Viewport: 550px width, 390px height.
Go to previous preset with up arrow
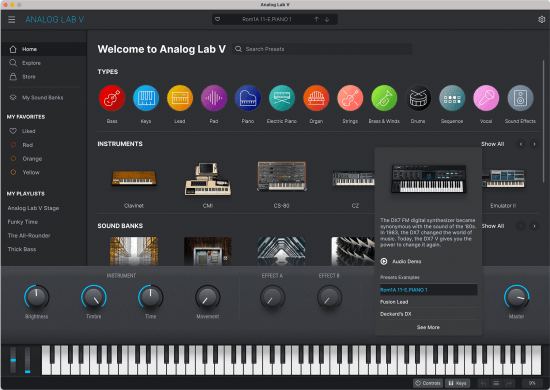(316, 19)
